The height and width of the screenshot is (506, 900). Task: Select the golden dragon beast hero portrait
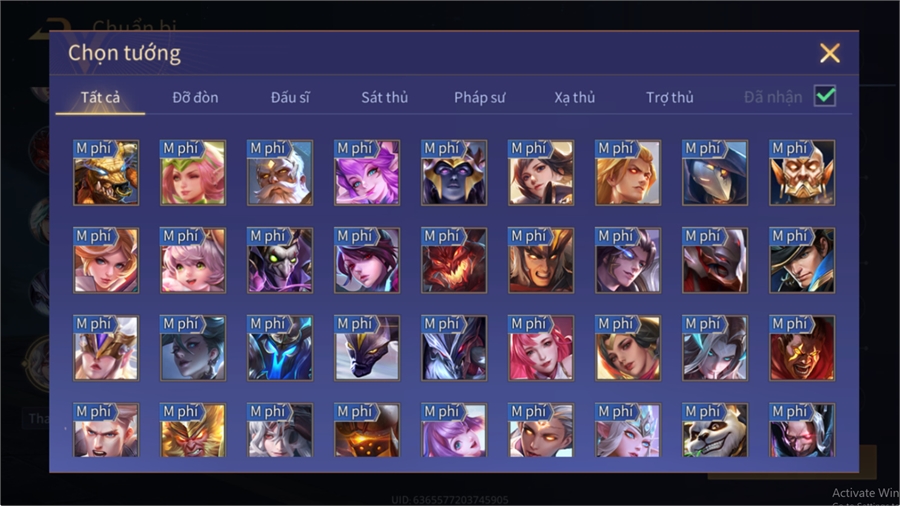[x=106, y=173]
